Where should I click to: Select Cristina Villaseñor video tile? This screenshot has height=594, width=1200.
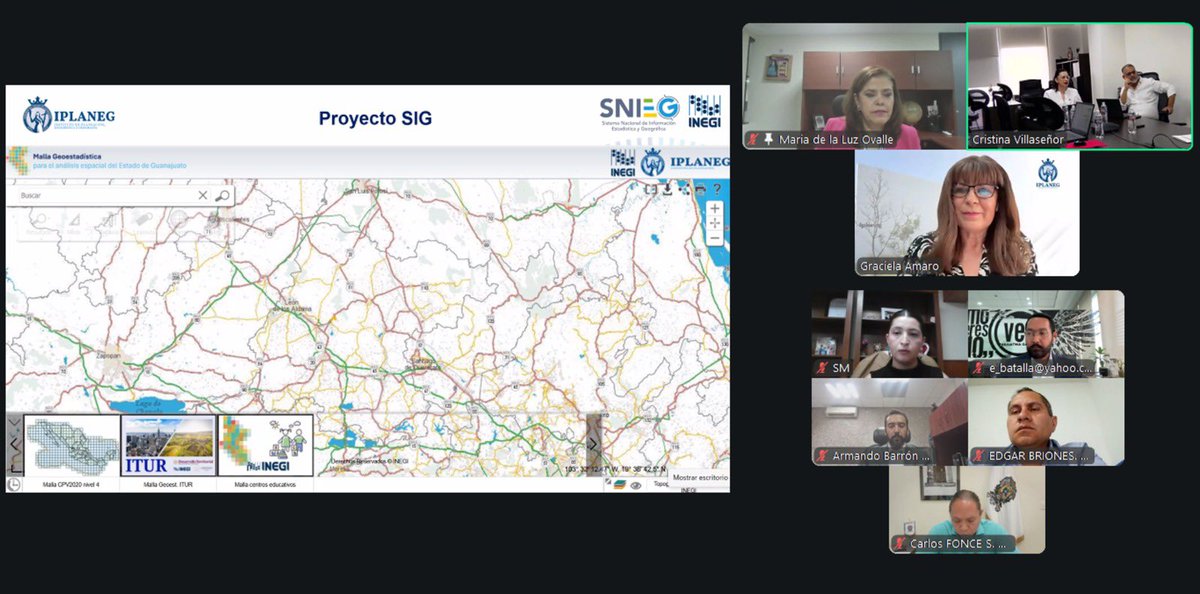(1080, 86)
